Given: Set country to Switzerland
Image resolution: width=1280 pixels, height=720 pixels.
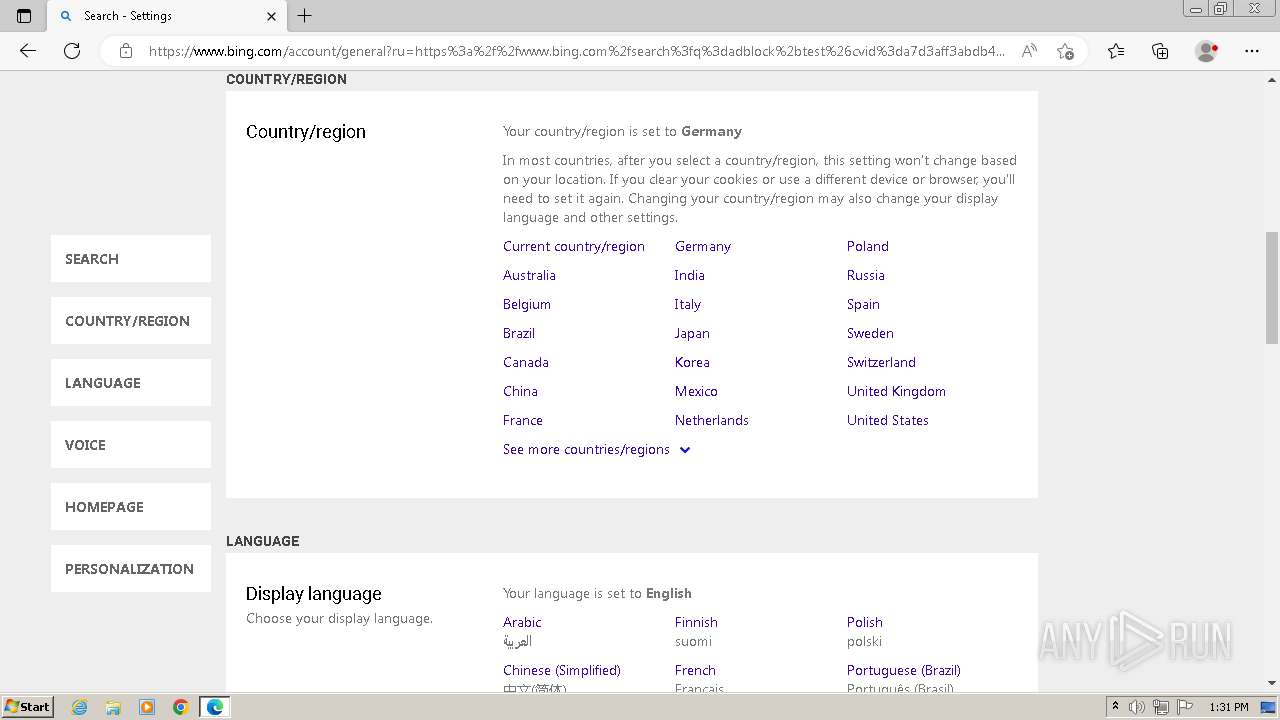Looking at the screenshot, I should point(881,362).
